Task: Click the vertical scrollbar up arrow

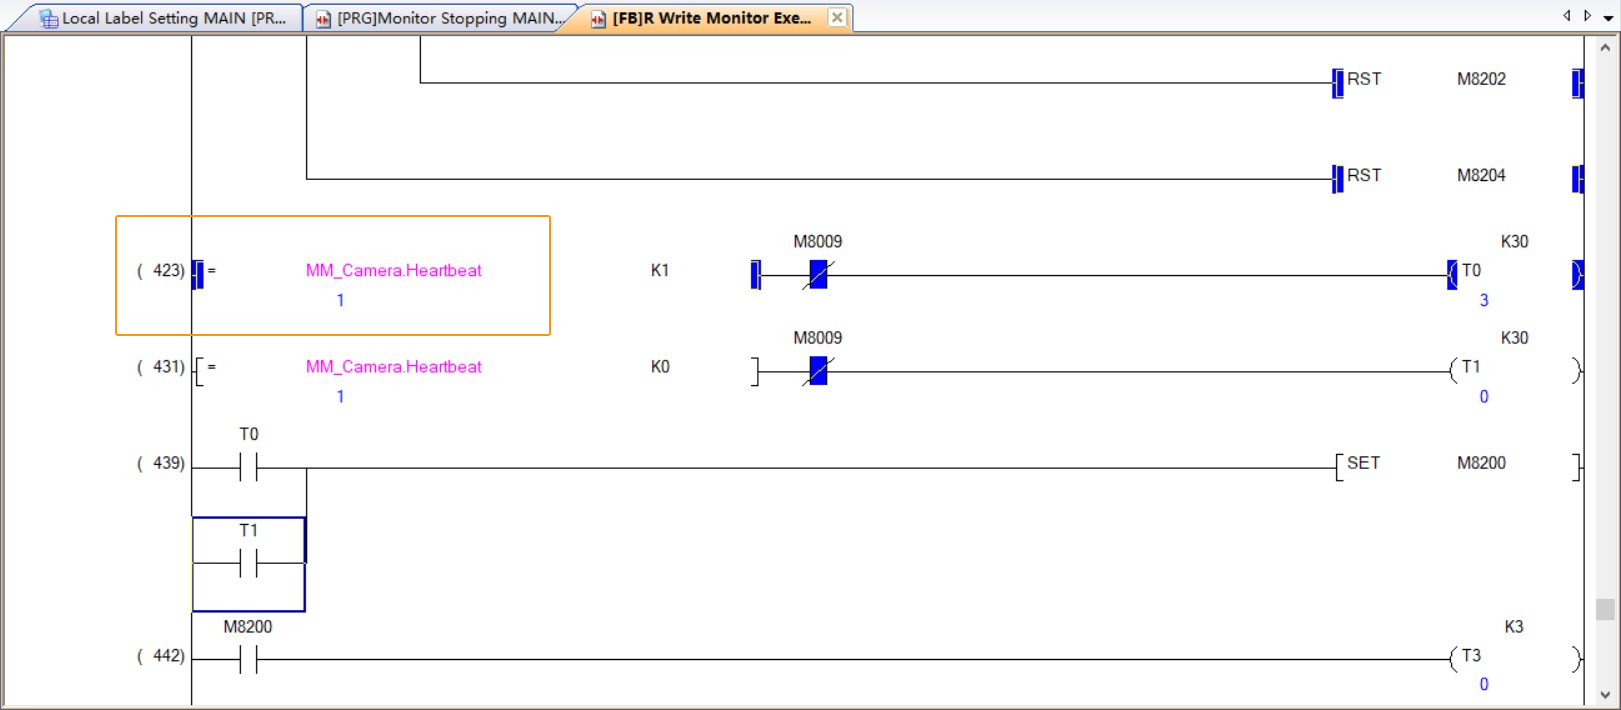Action: pyautogui.click(x=1605, y=47)
